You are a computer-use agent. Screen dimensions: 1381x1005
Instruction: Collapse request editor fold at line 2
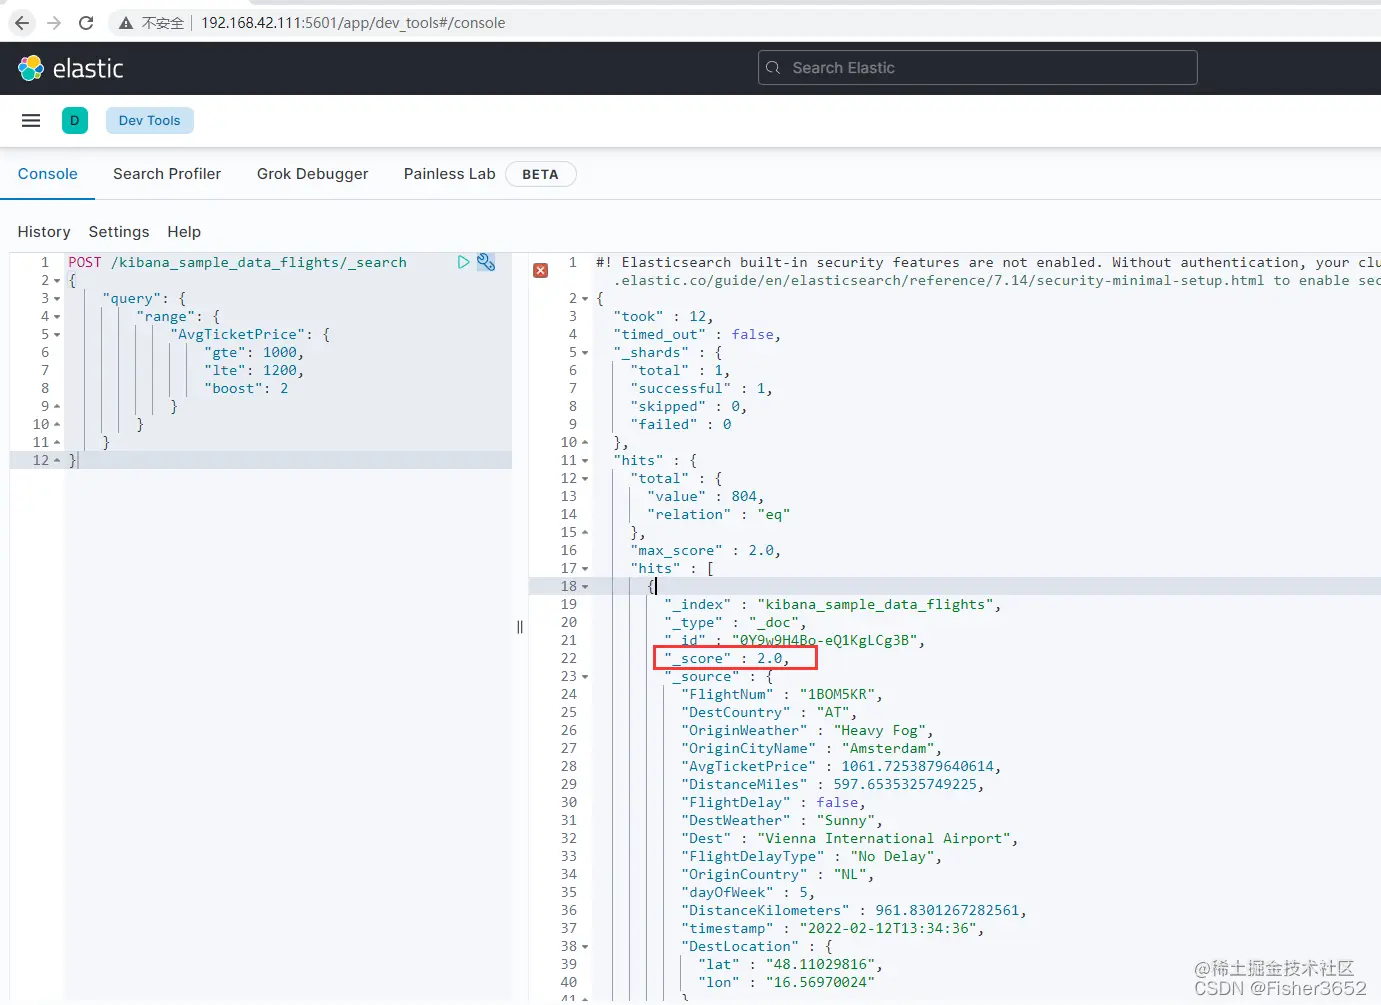click(57, 281)
